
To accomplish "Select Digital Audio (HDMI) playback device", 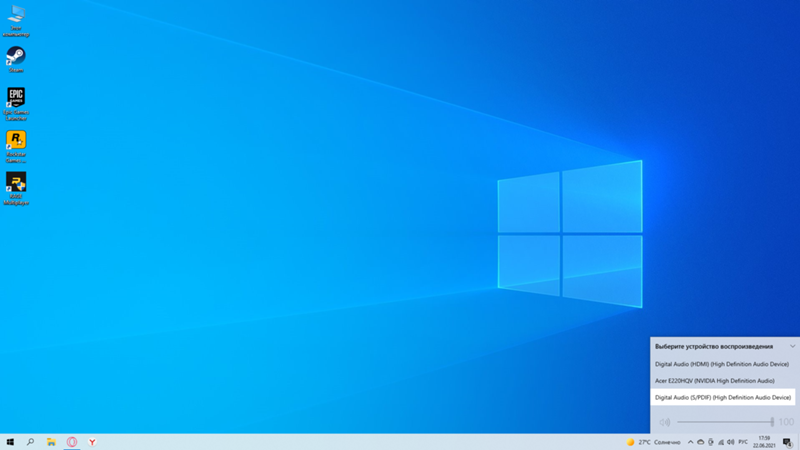I will pos(722,364).
